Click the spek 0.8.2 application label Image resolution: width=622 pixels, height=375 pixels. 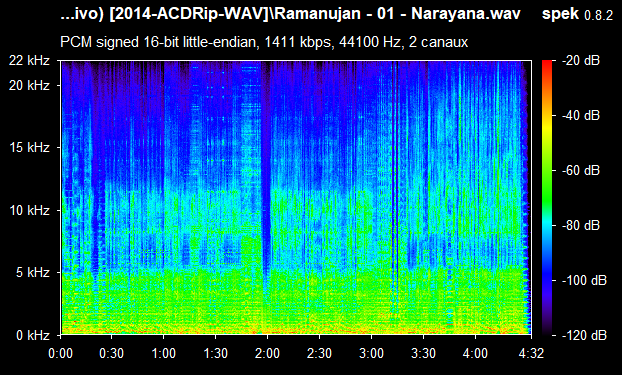pos(577,14)
